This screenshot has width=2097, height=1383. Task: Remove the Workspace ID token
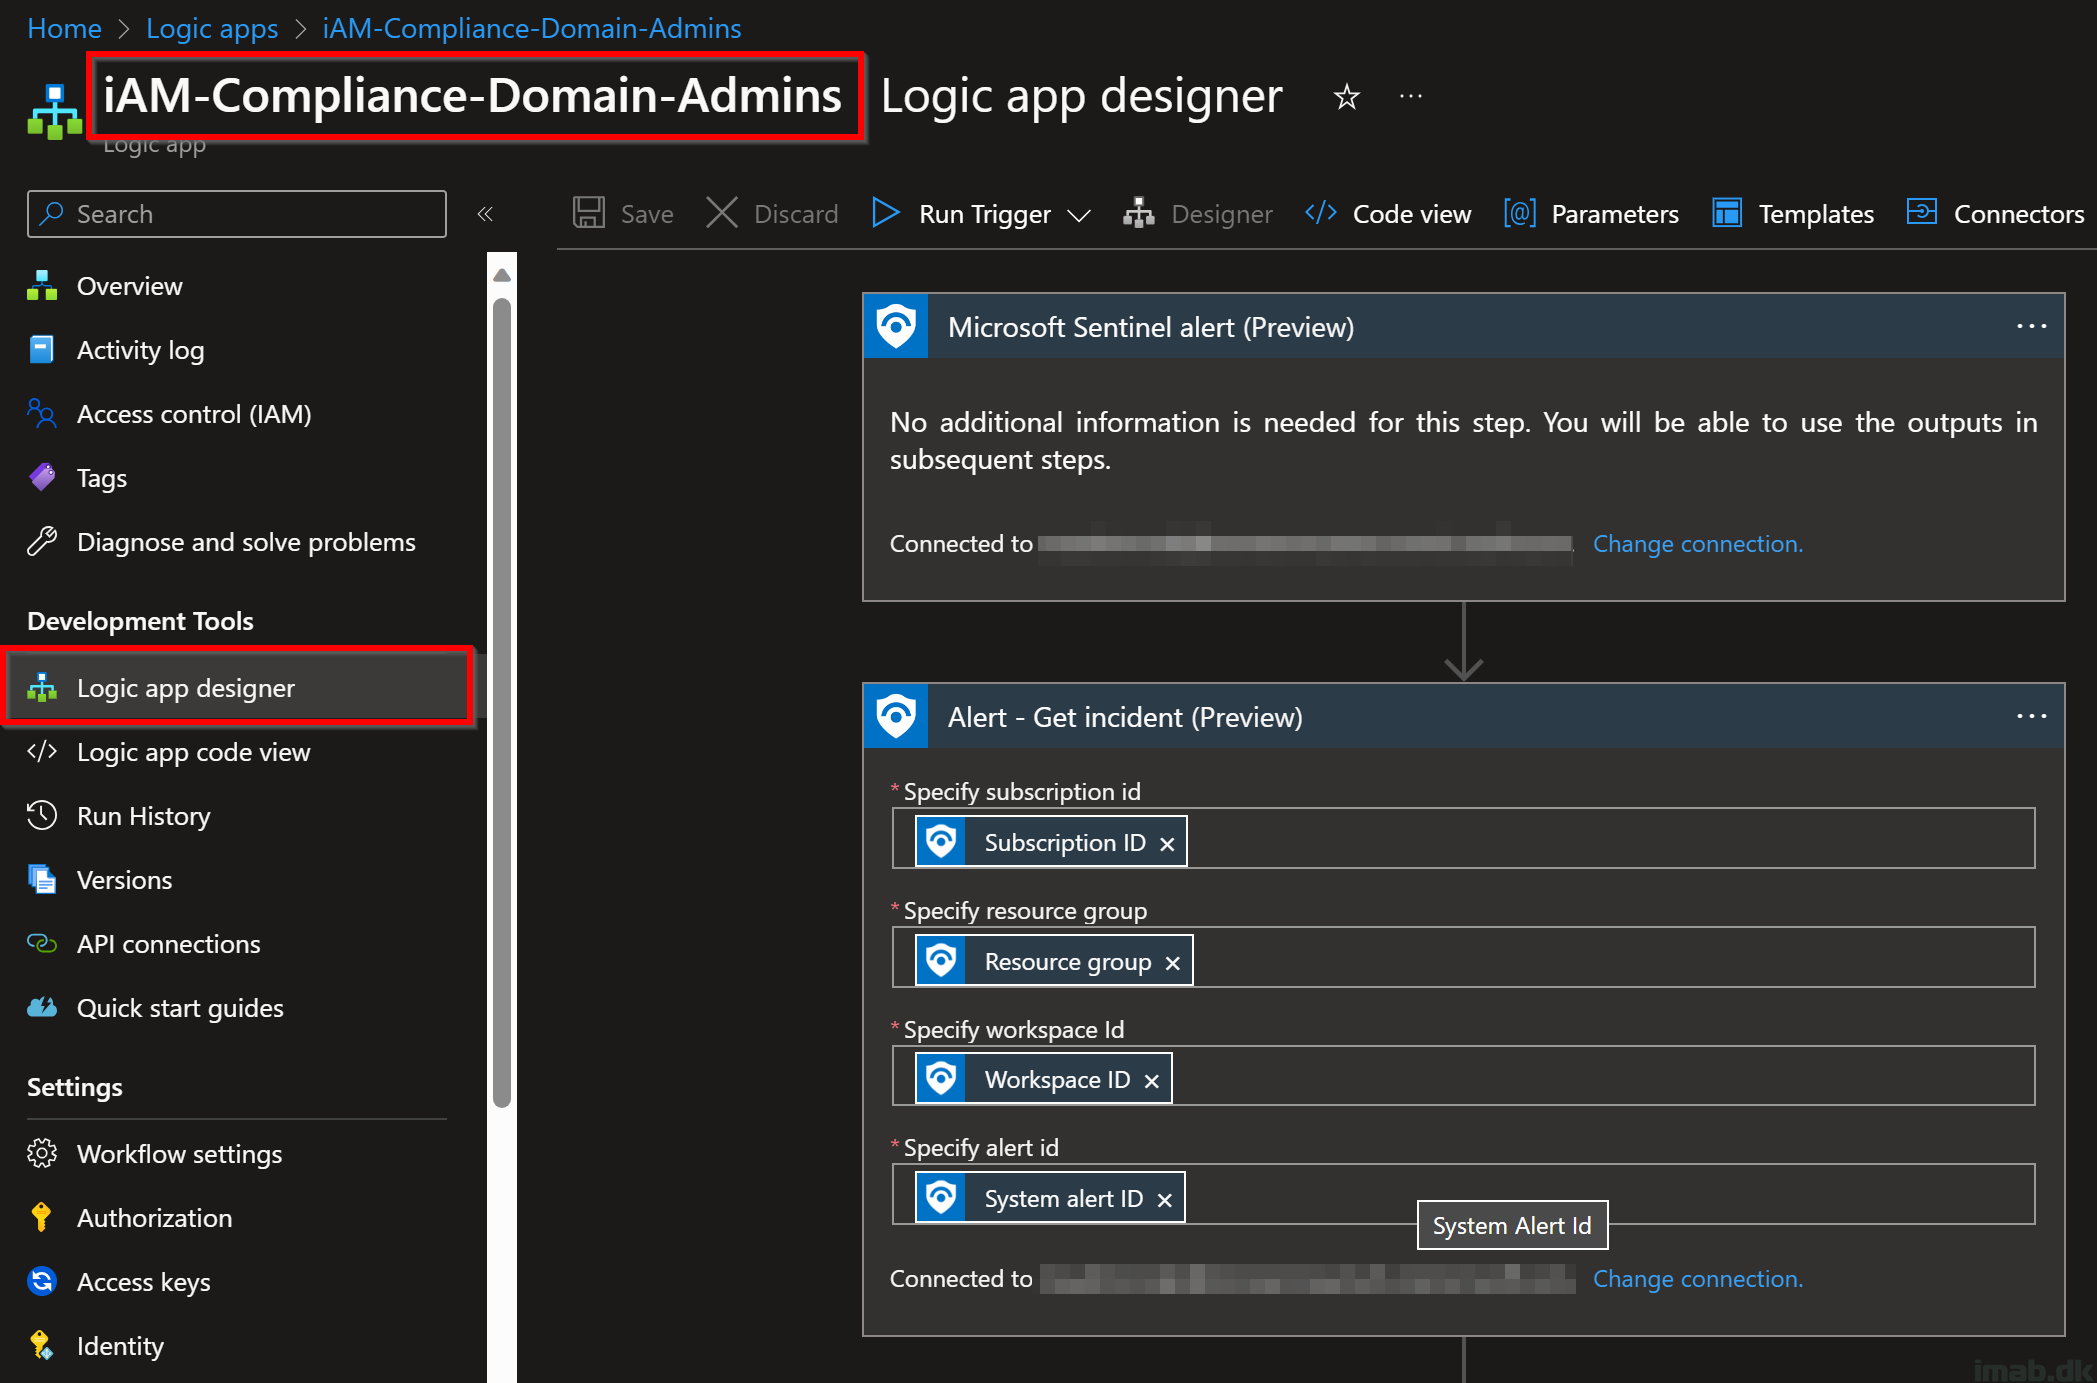1152,1081
